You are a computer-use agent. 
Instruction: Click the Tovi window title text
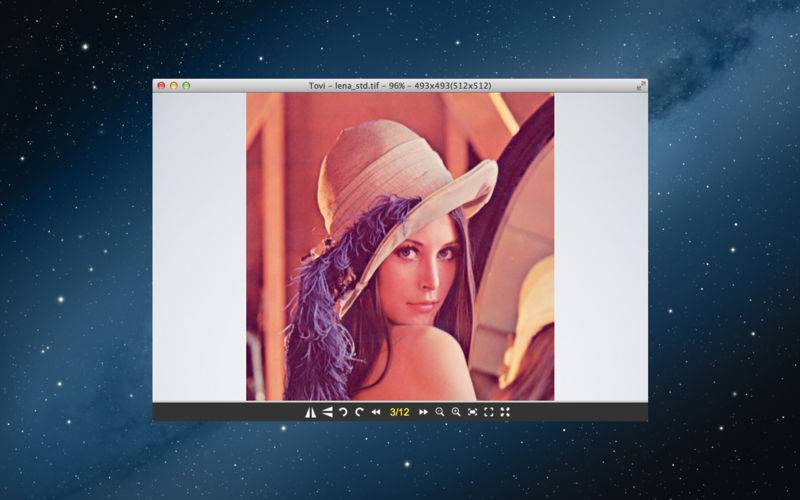[x=400, y=86]
